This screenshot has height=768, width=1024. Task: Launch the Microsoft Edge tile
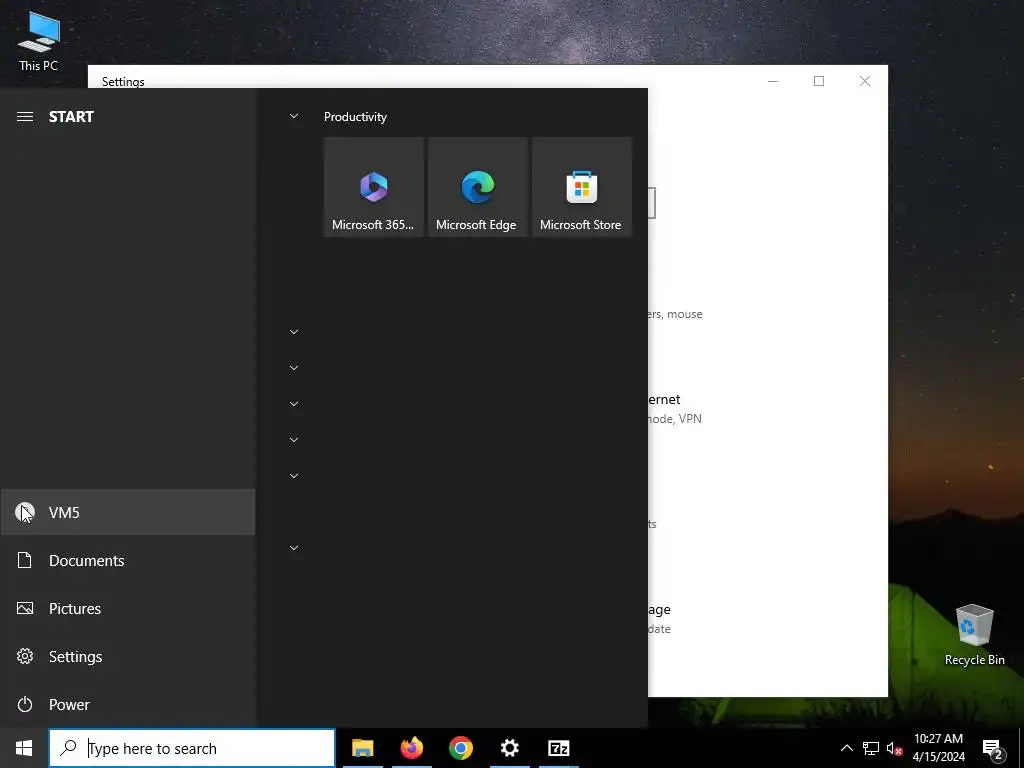point(477,187)
